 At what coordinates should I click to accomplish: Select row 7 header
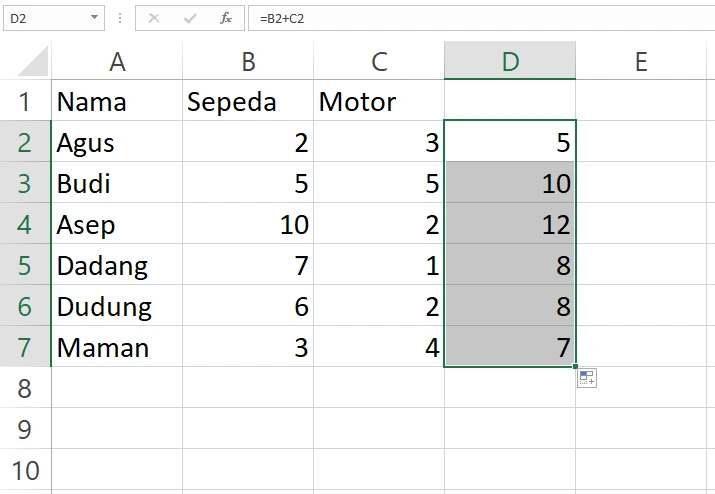(x=25, y=347)
